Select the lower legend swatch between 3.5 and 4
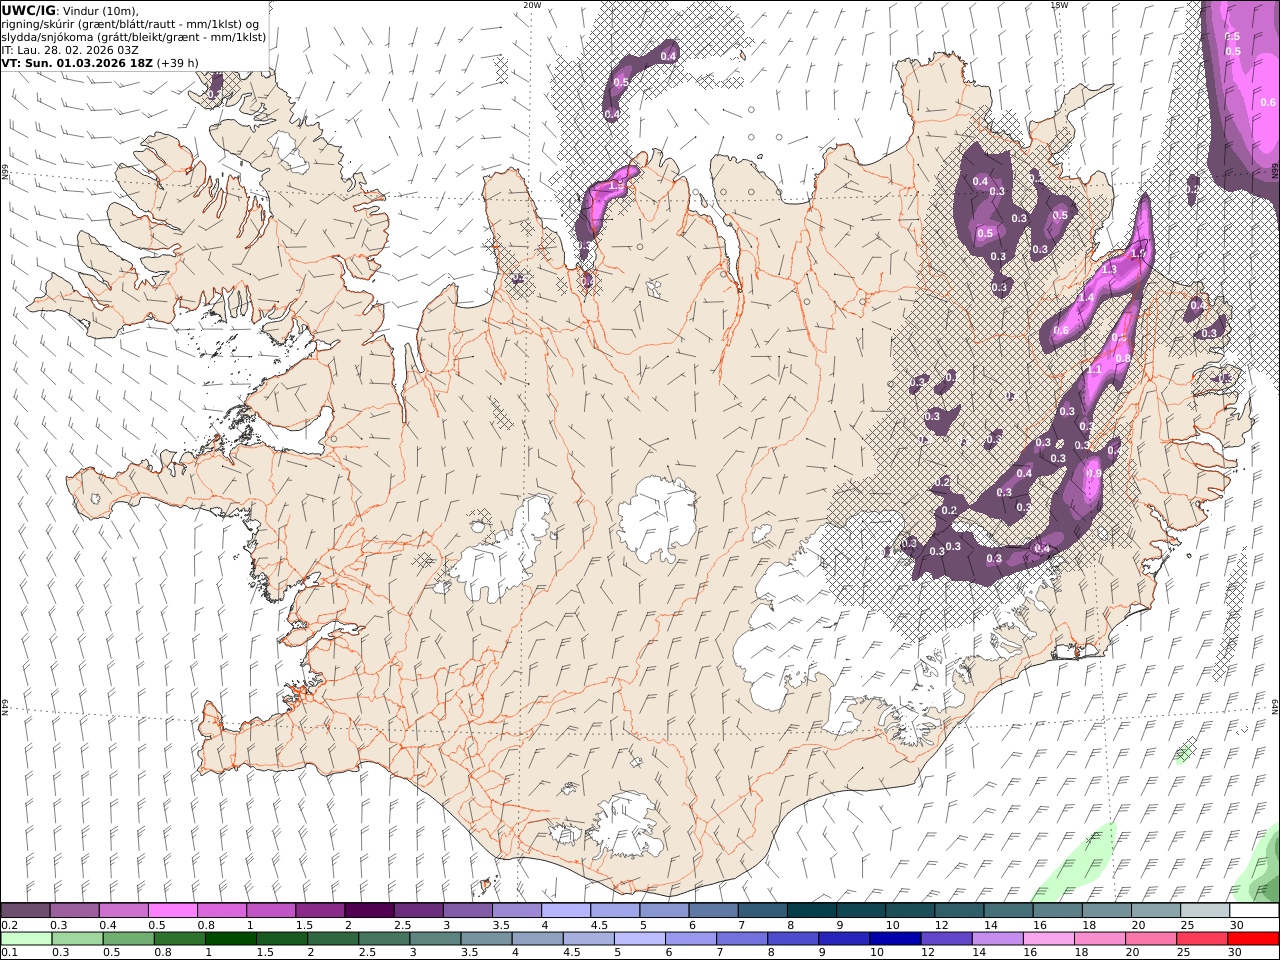 (487, 938)
